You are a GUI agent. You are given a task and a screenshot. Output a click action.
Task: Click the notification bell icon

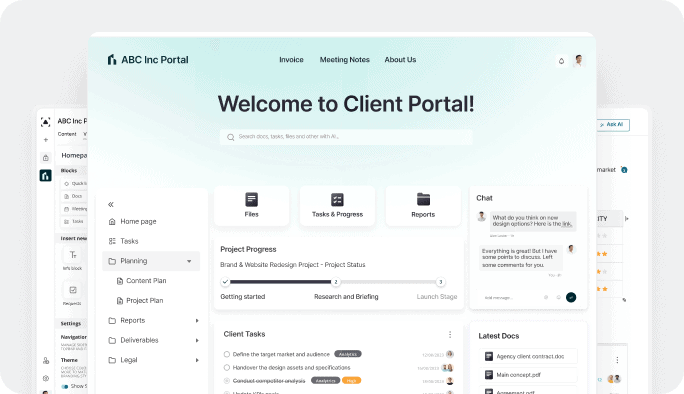(561, 61)
